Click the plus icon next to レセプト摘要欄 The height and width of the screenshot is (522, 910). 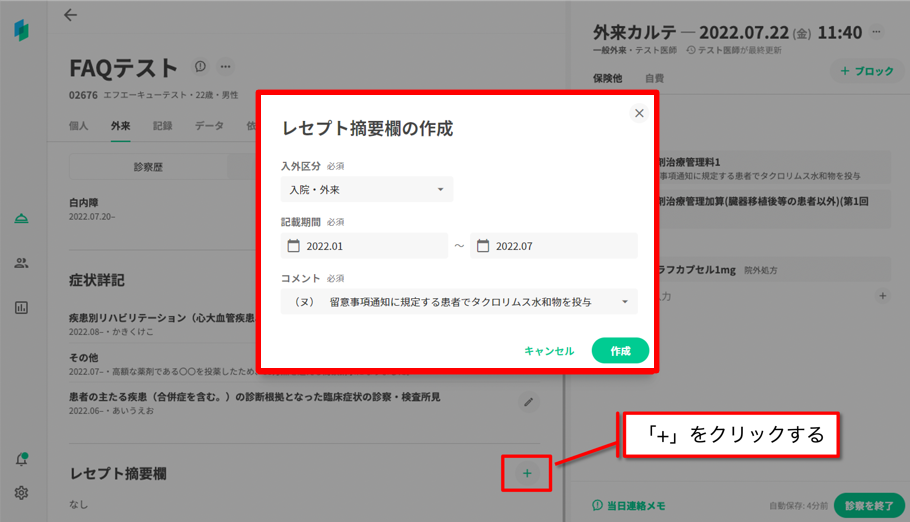coord(527,473)
